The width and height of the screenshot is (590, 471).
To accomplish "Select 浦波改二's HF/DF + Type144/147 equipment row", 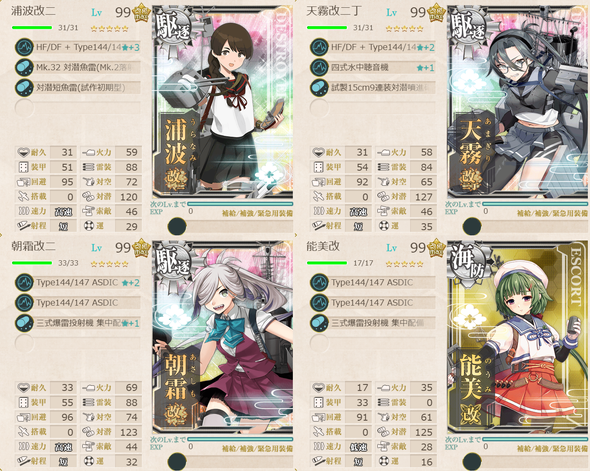I will tap(78, 47).
